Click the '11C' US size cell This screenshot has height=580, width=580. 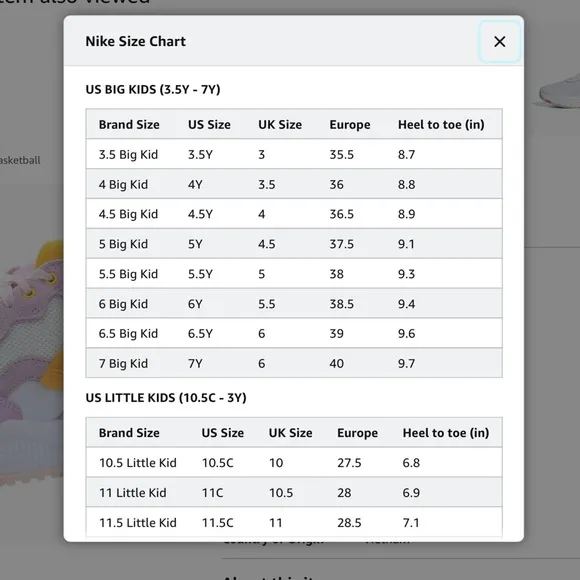coord(212,492)
